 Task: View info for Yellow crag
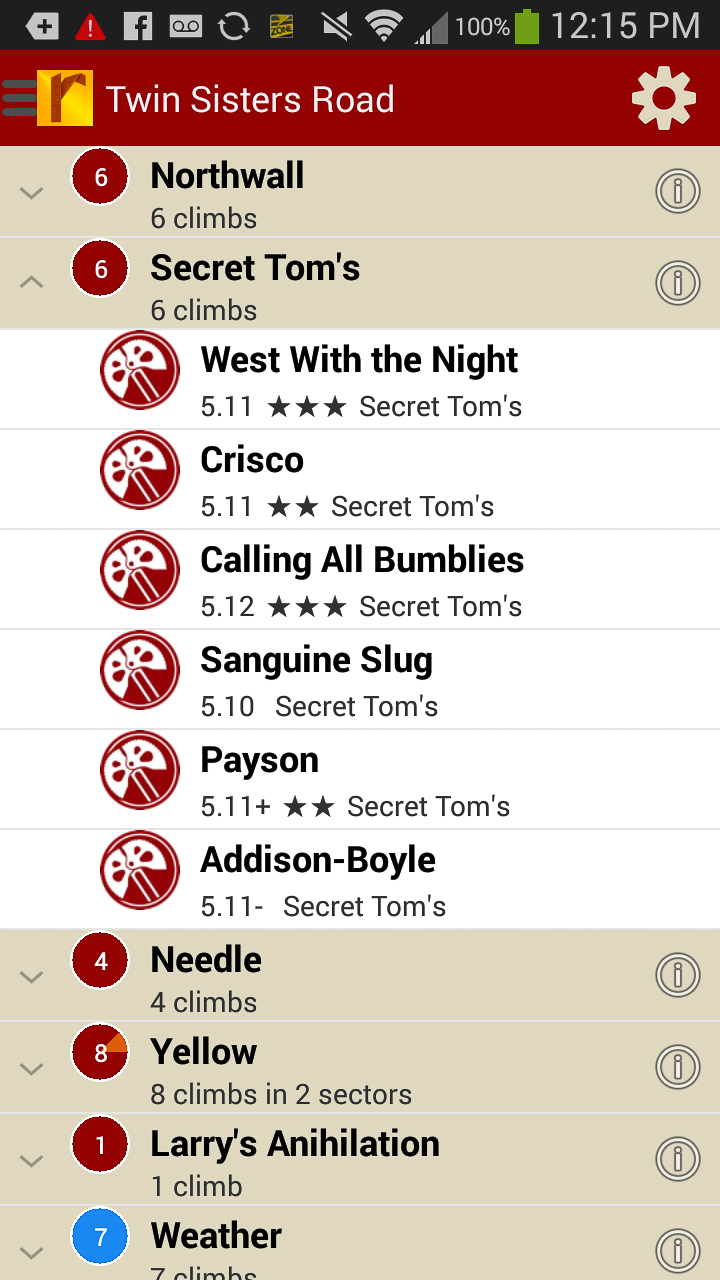(x=677, y=1066)
